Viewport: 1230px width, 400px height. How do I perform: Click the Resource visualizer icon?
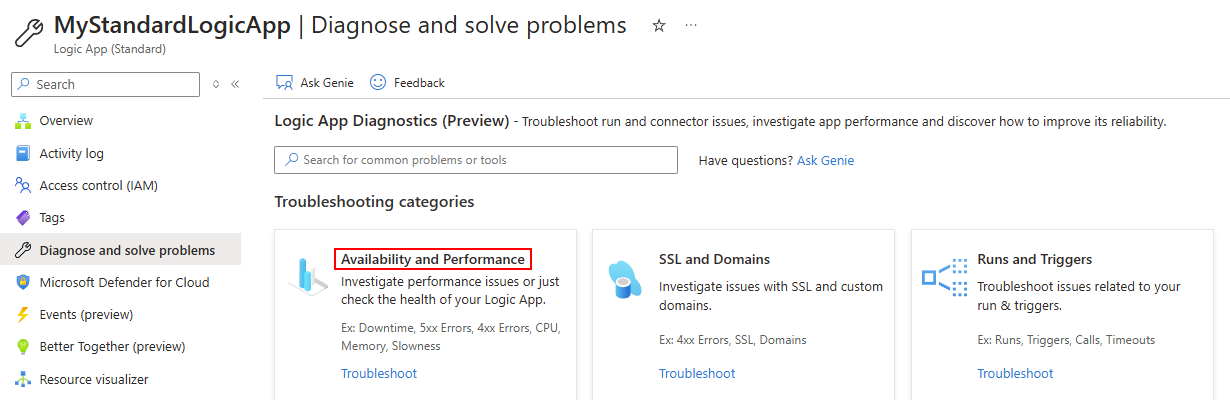pyautogui.click(x=23, y=379)
